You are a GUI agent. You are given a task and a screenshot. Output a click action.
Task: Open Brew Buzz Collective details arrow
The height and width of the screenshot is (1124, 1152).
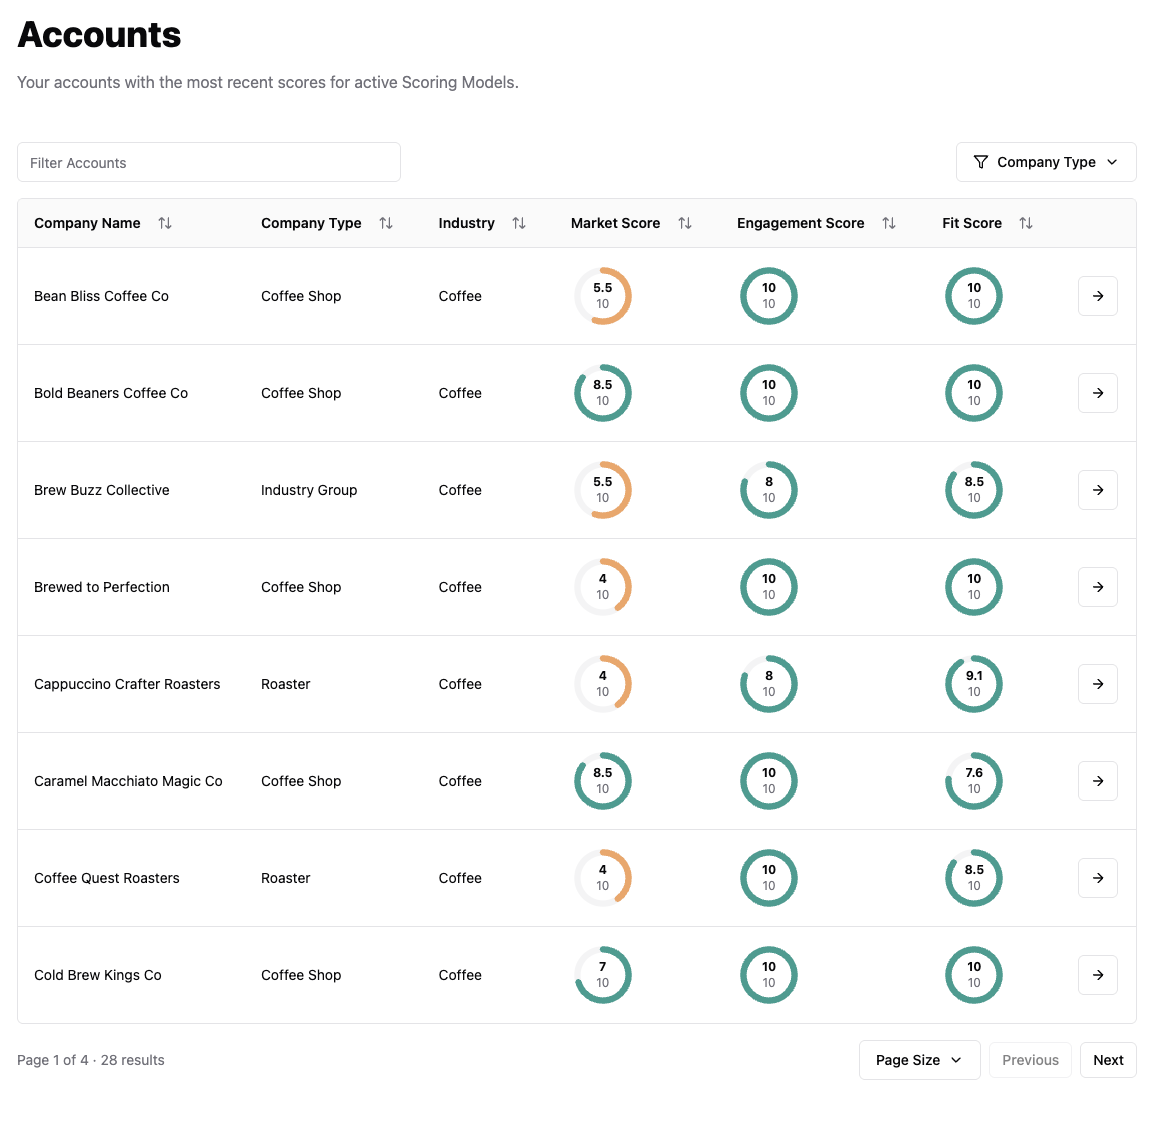1097,490
